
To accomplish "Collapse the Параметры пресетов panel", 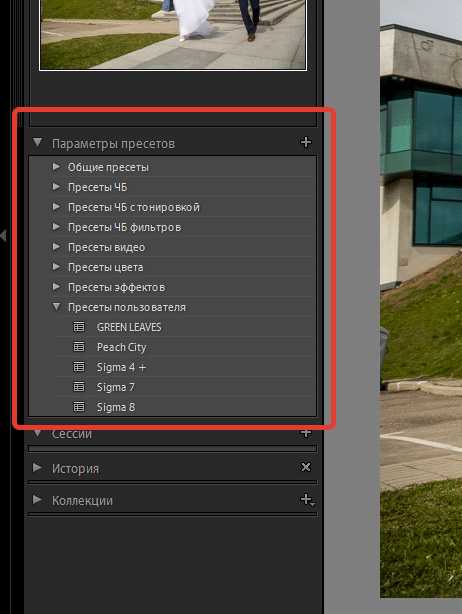I will click(x=38, y=142).
